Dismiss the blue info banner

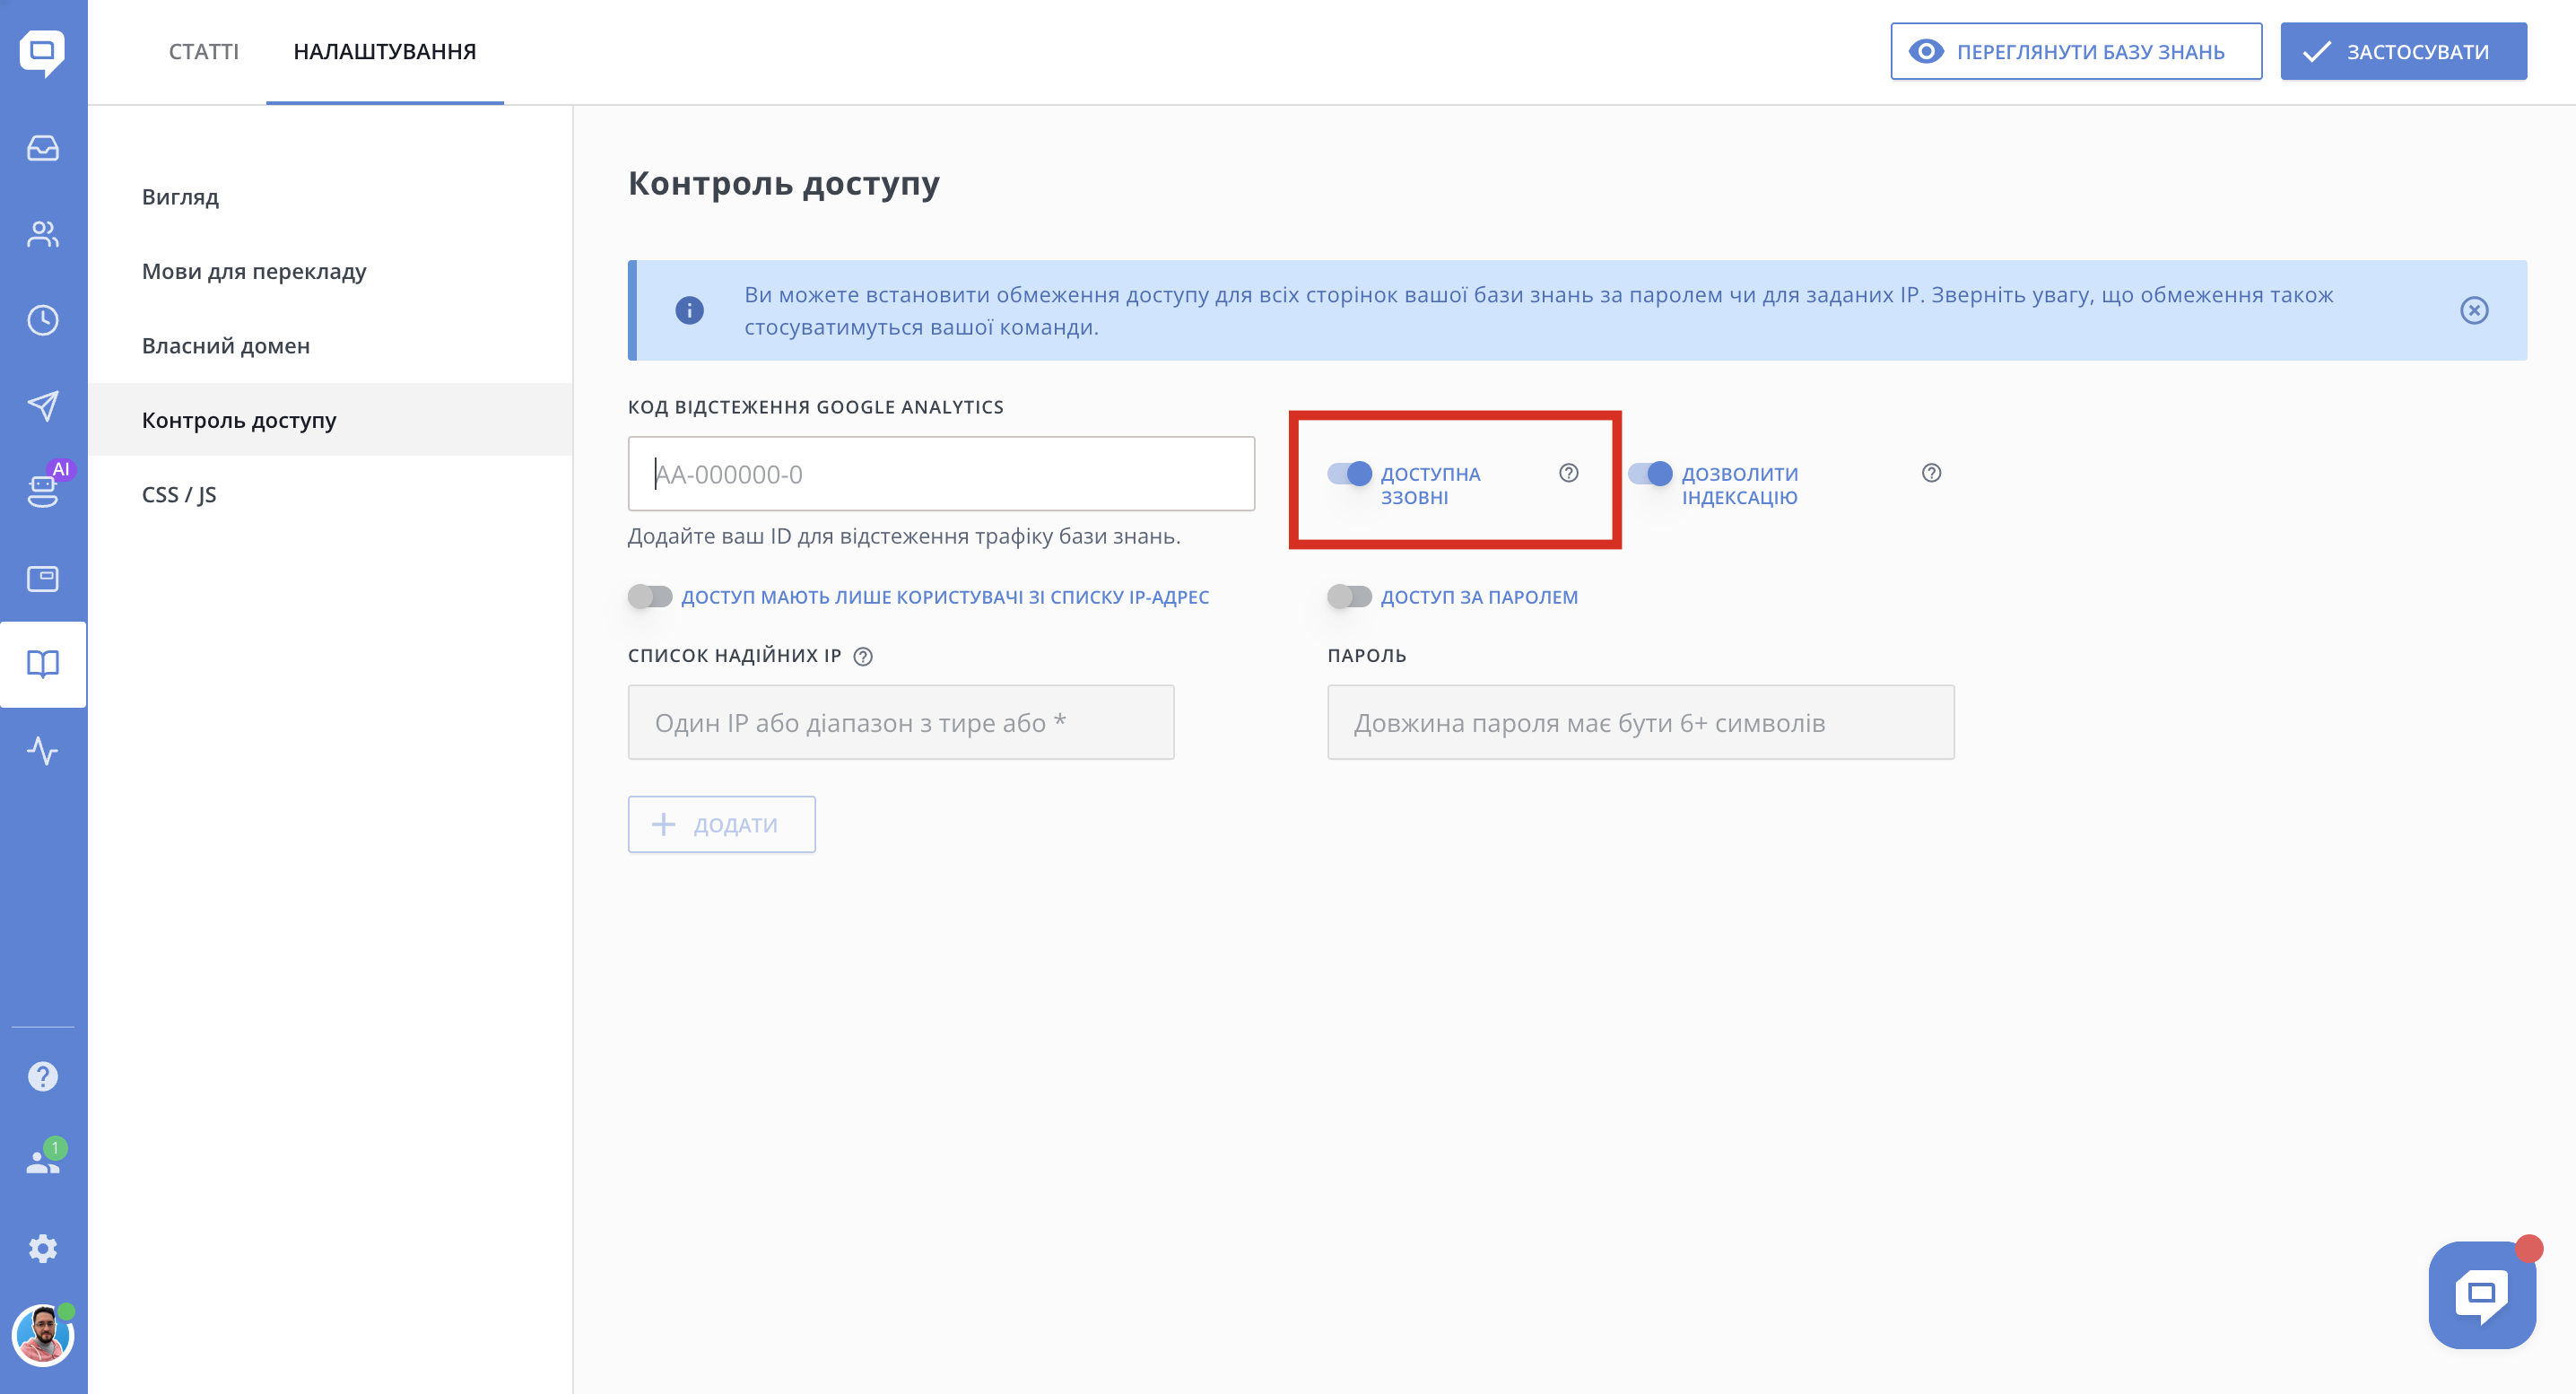tap(2474, 310)
